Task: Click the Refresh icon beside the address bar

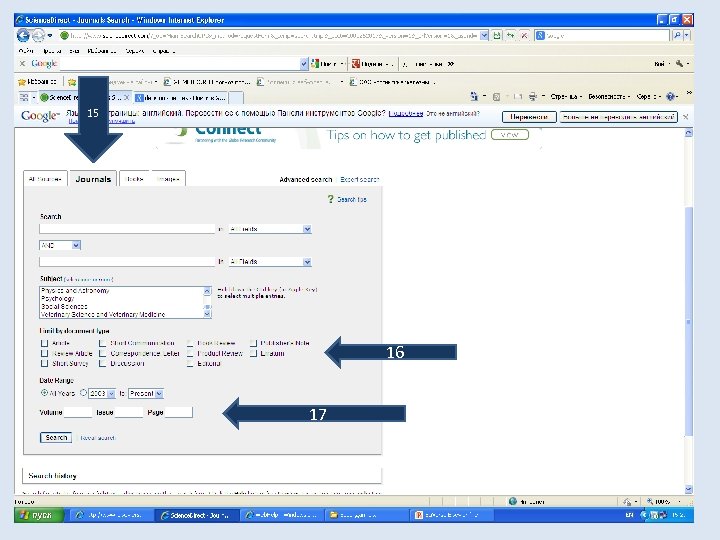Action: pos(510,35)
